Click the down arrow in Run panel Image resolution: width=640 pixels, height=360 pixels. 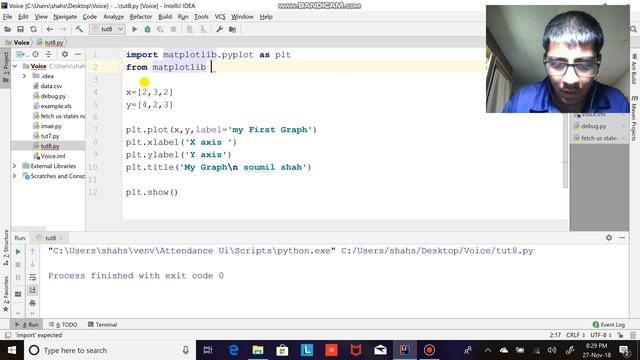33,264
